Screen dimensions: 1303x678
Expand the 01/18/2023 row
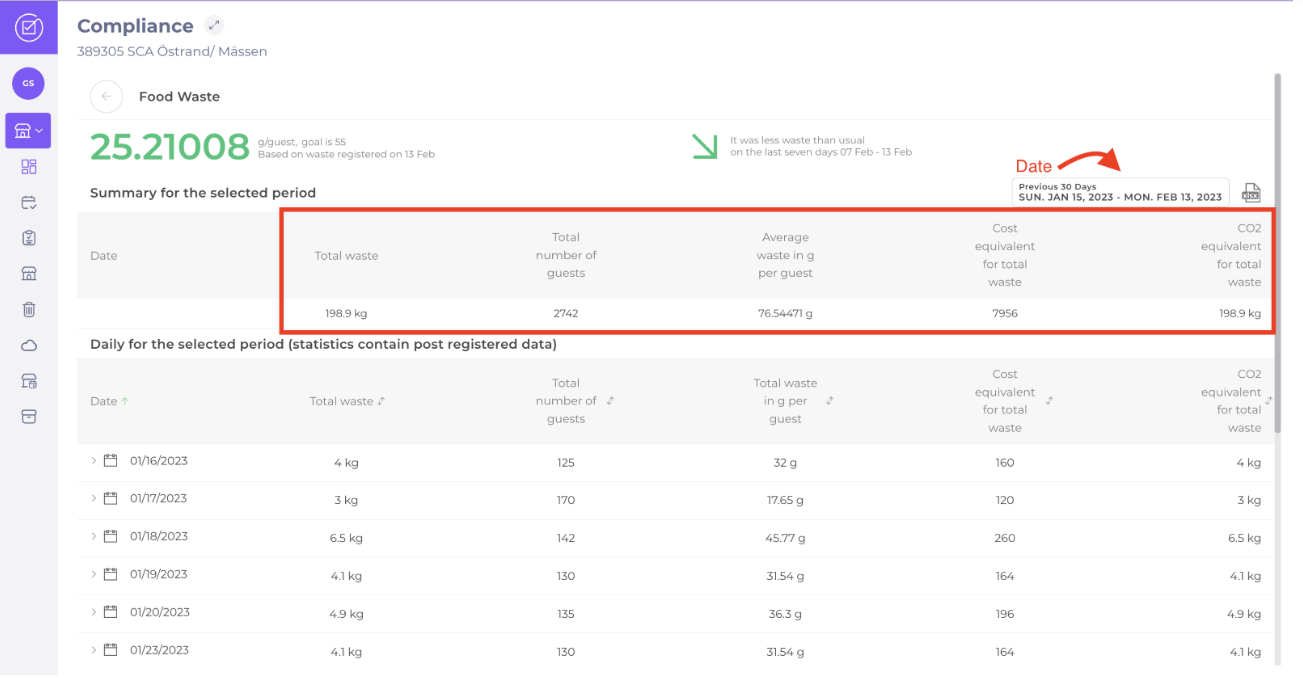(94, 536)
